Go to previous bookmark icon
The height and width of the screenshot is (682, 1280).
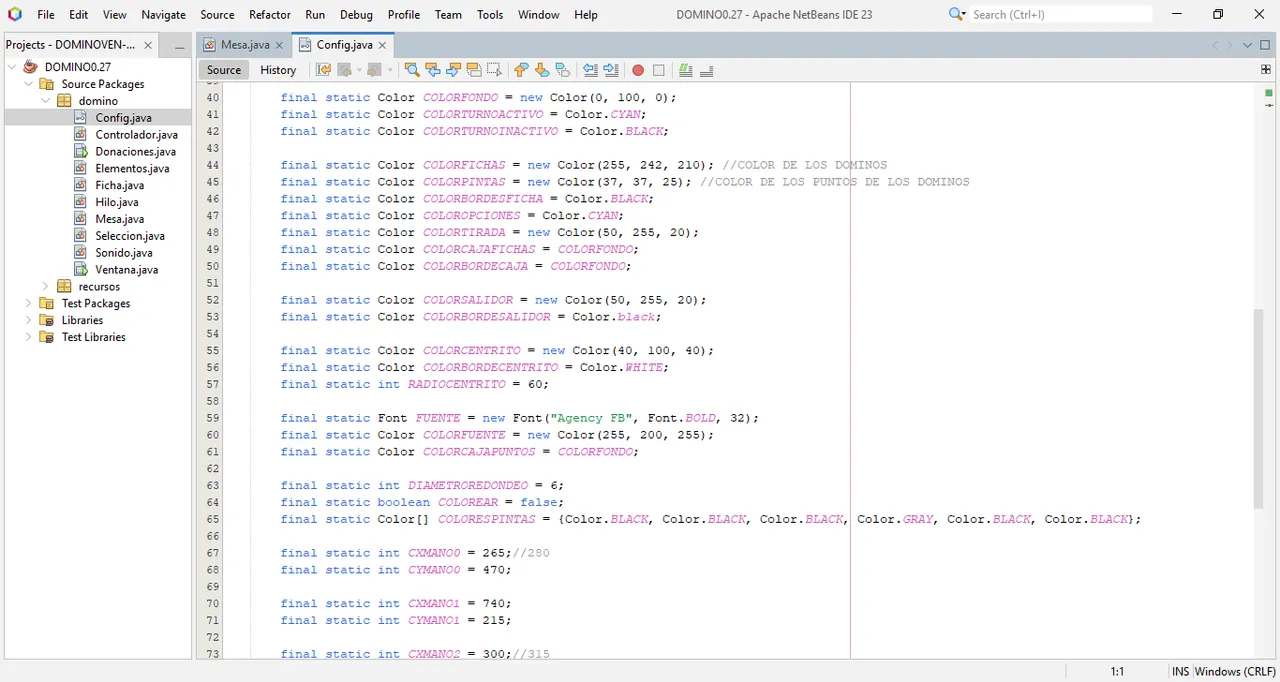pyautogui.click(x=521, y=70)
